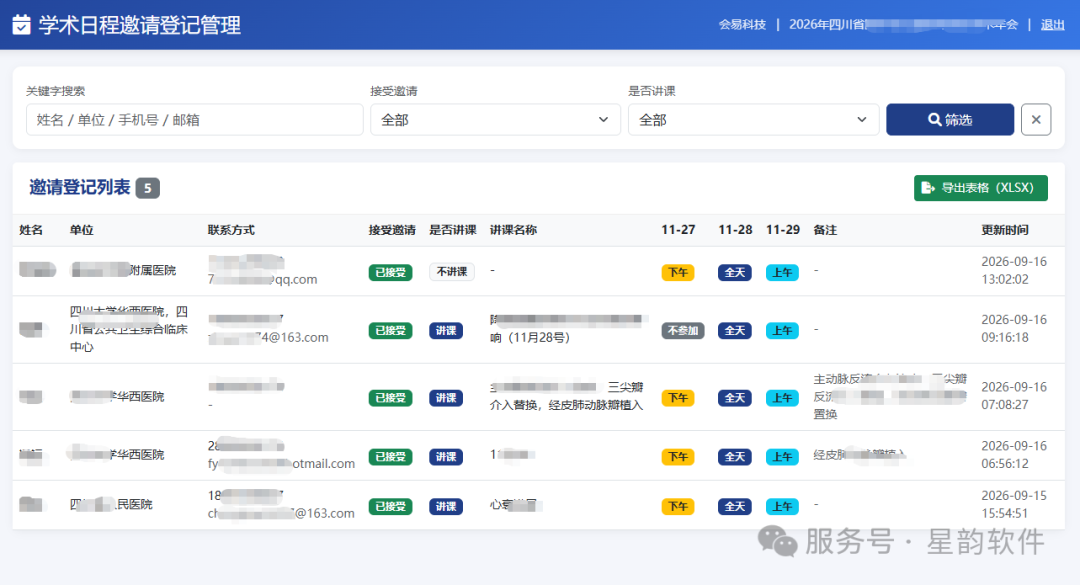This screenshot has height=585, width=1080.
Task: Open the 是否讲课 dropdown
Action: [754, 120]
